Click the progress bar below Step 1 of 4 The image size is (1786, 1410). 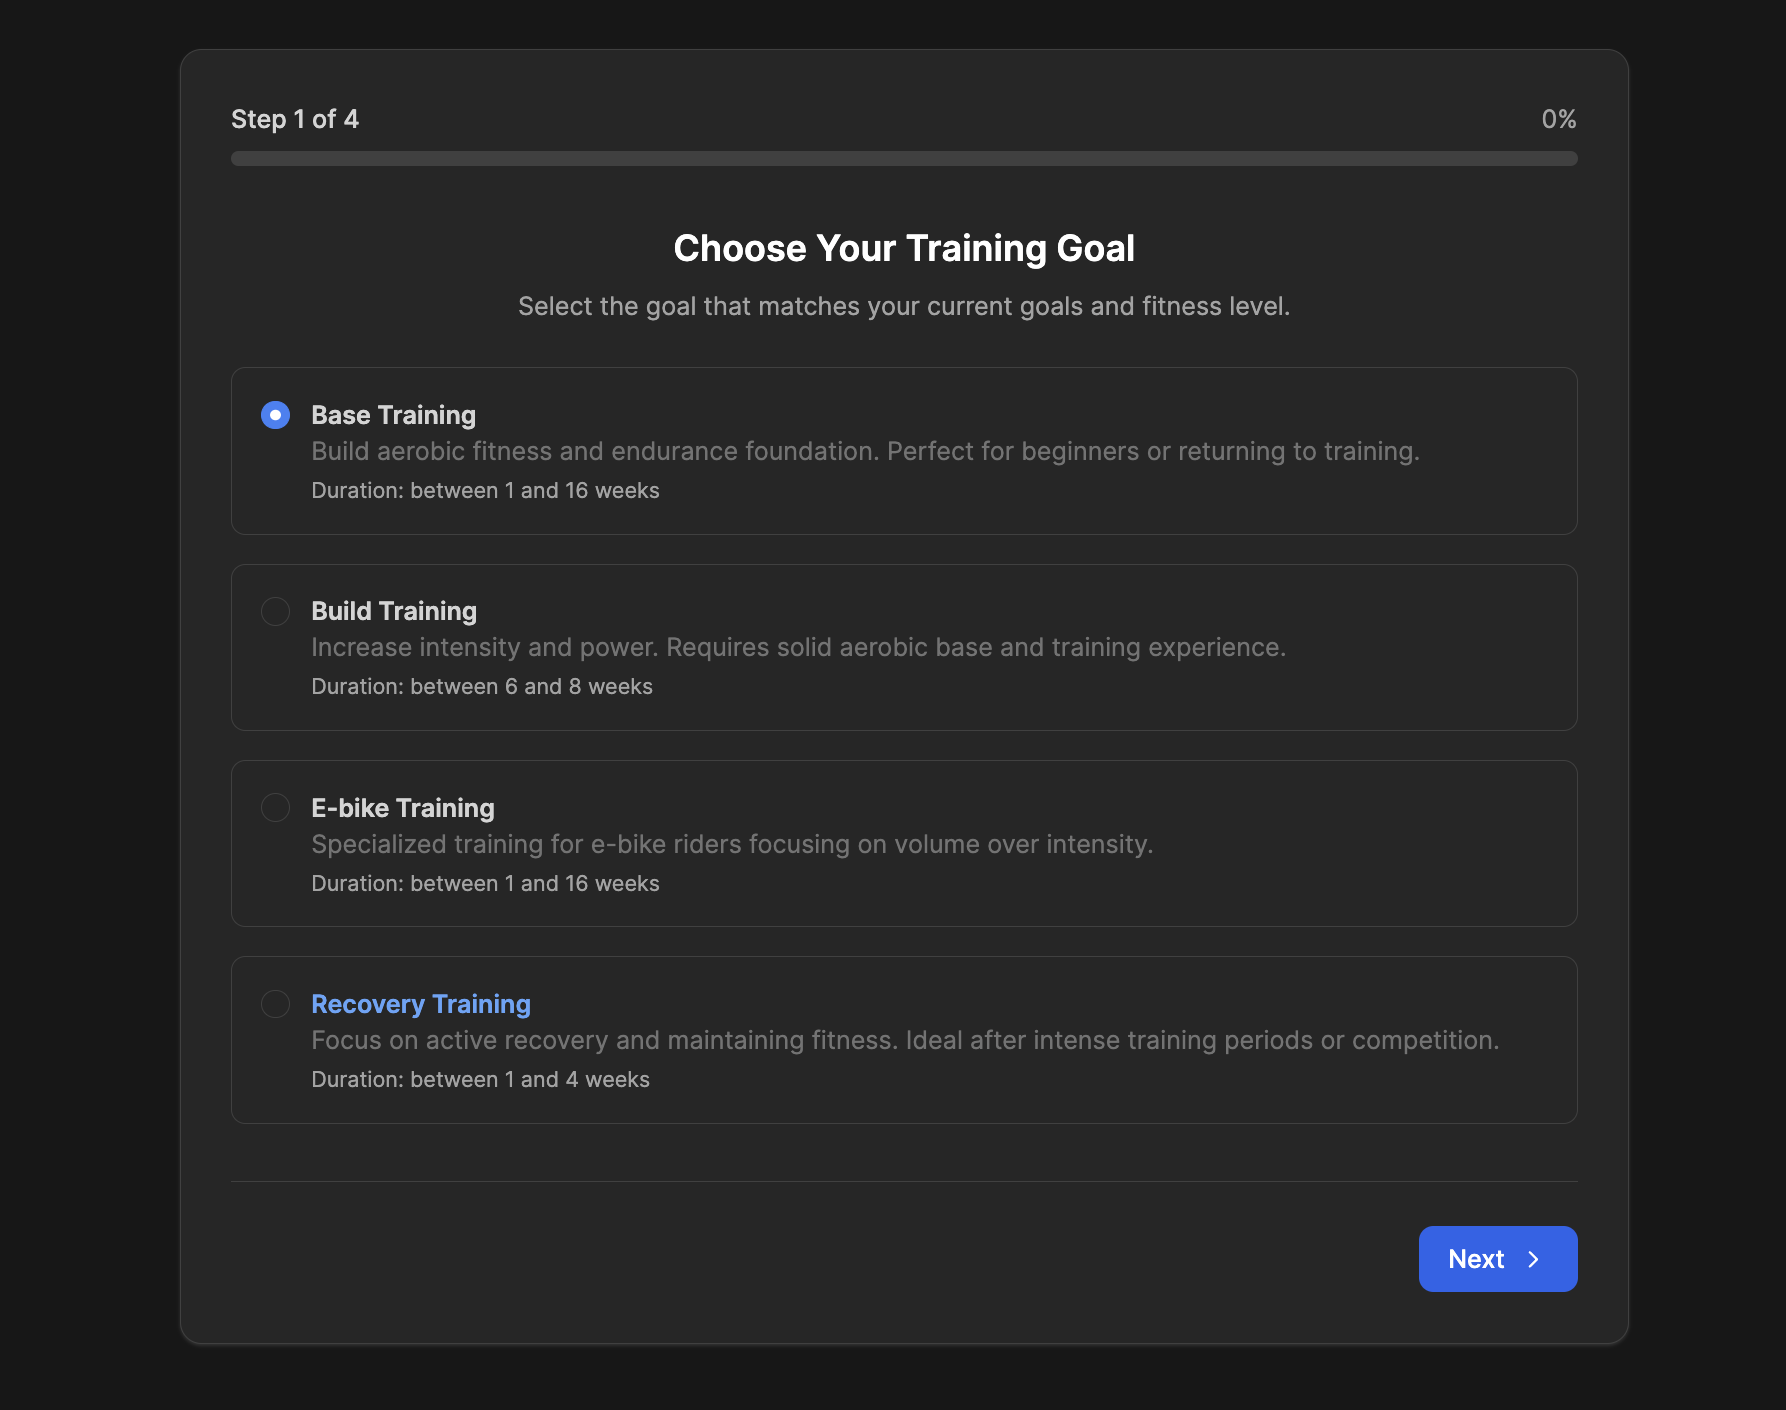point(903,157)
